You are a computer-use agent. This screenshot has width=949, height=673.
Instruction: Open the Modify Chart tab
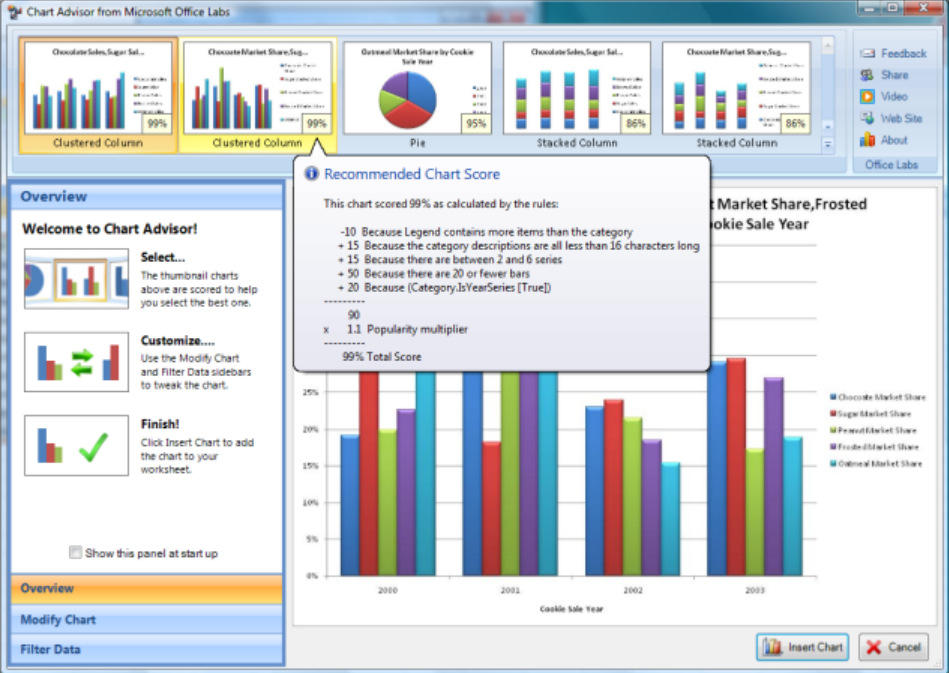(x=146, y=619)
